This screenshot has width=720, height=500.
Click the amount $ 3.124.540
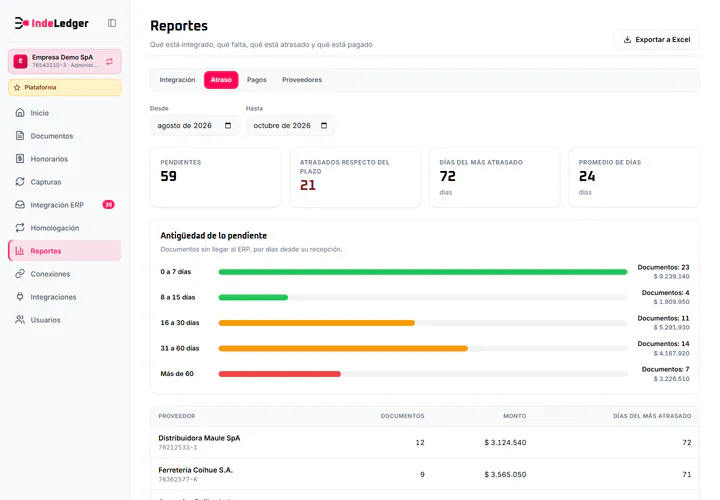tap(505, 443)
